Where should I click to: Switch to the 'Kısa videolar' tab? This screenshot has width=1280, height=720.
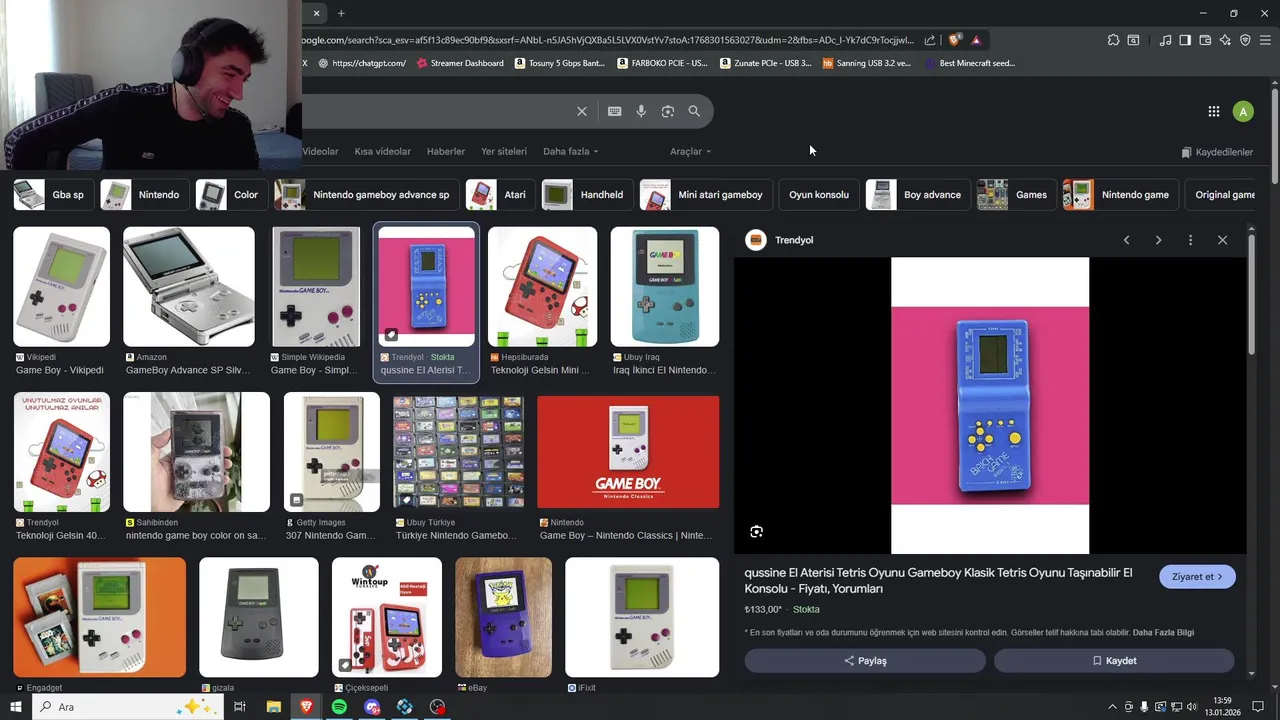[382, 151]
